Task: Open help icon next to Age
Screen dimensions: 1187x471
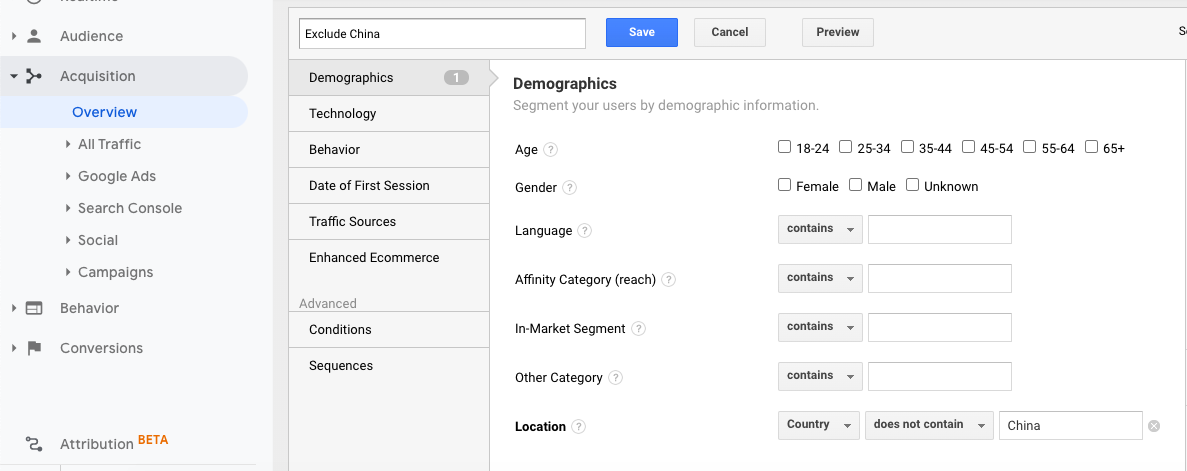Action: click(x=550, y=150)
